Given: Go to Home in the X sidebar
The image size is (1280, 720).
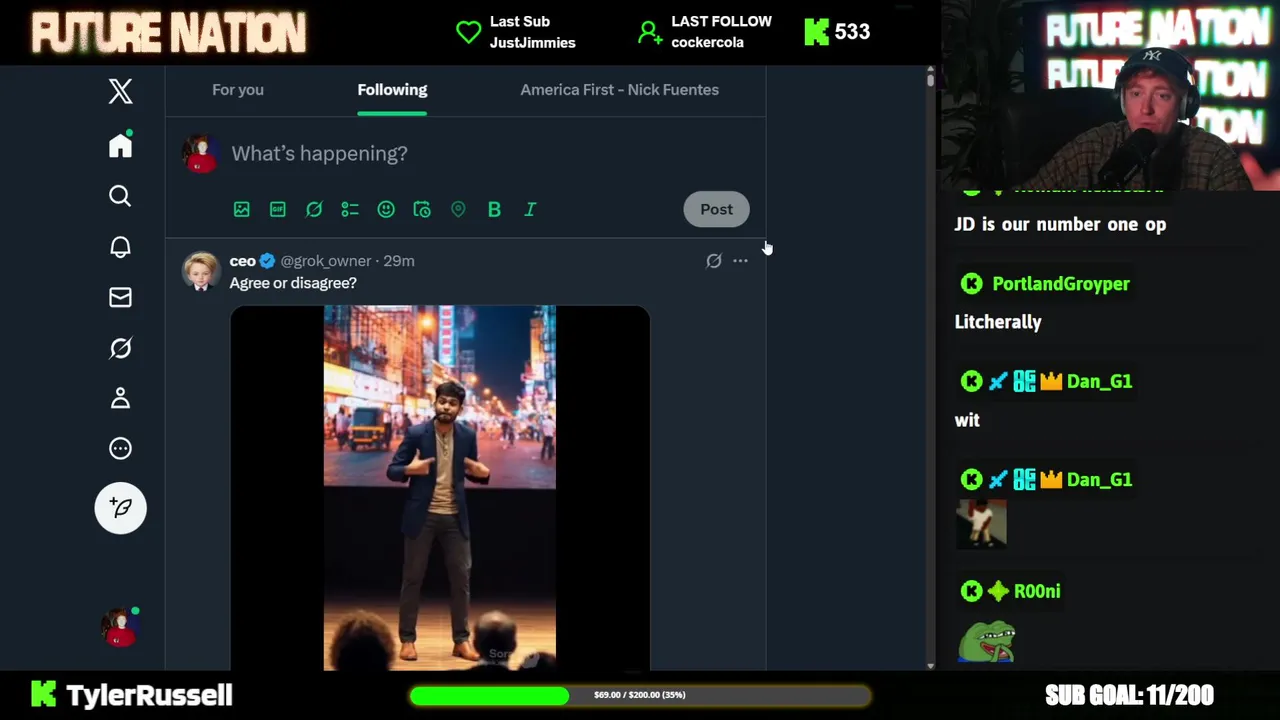Looking at the screenshot, I should click(x=120, y=145).
